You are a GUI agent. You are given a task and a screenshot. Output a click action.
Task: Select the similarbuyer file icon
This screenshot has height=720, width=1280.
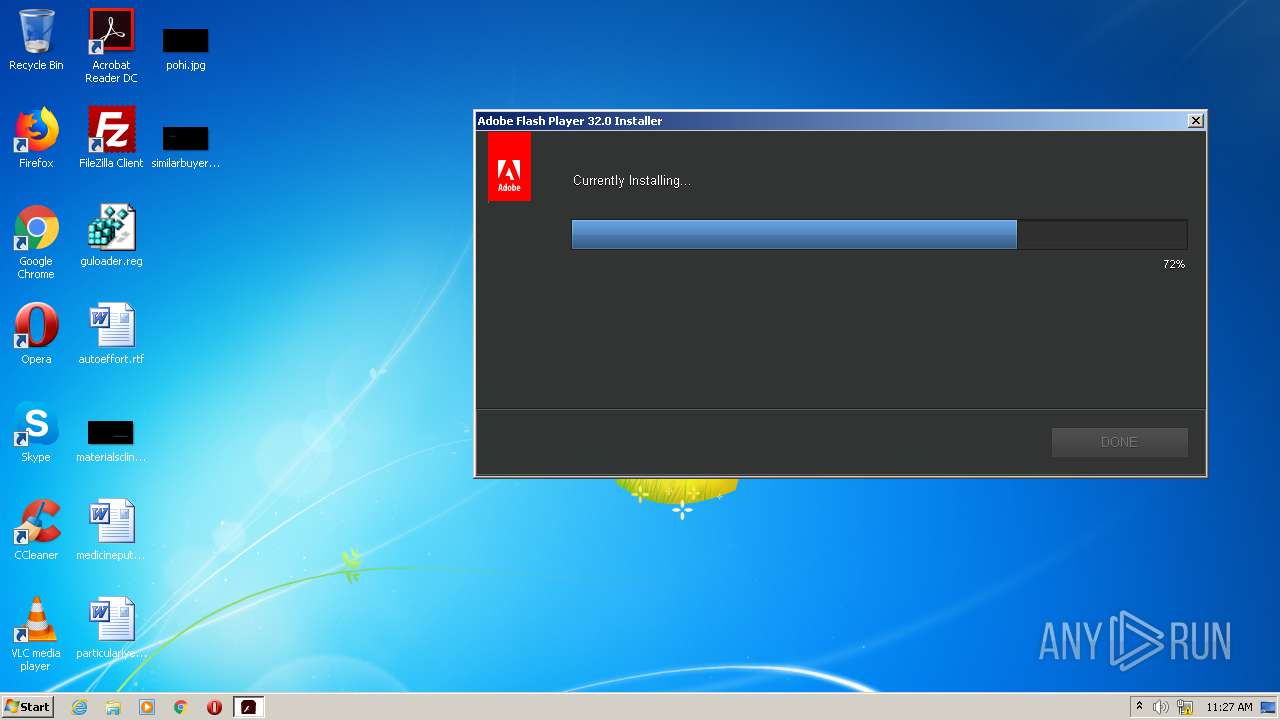coord(186,146)
